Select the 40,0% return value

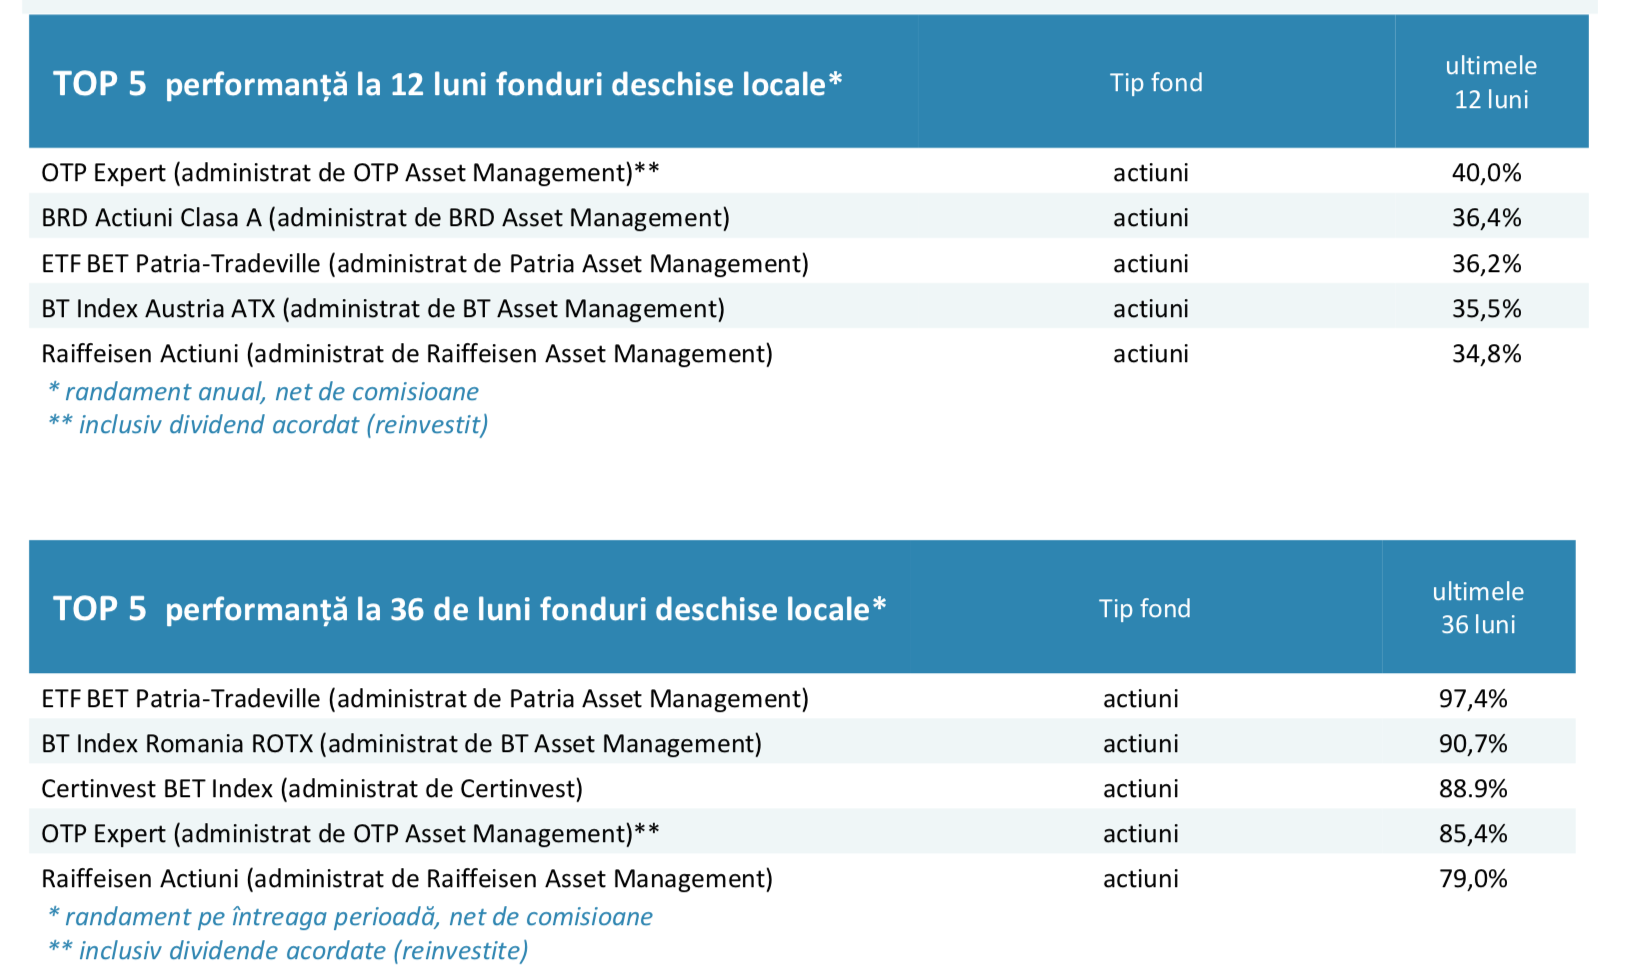tap(1486, 173)
